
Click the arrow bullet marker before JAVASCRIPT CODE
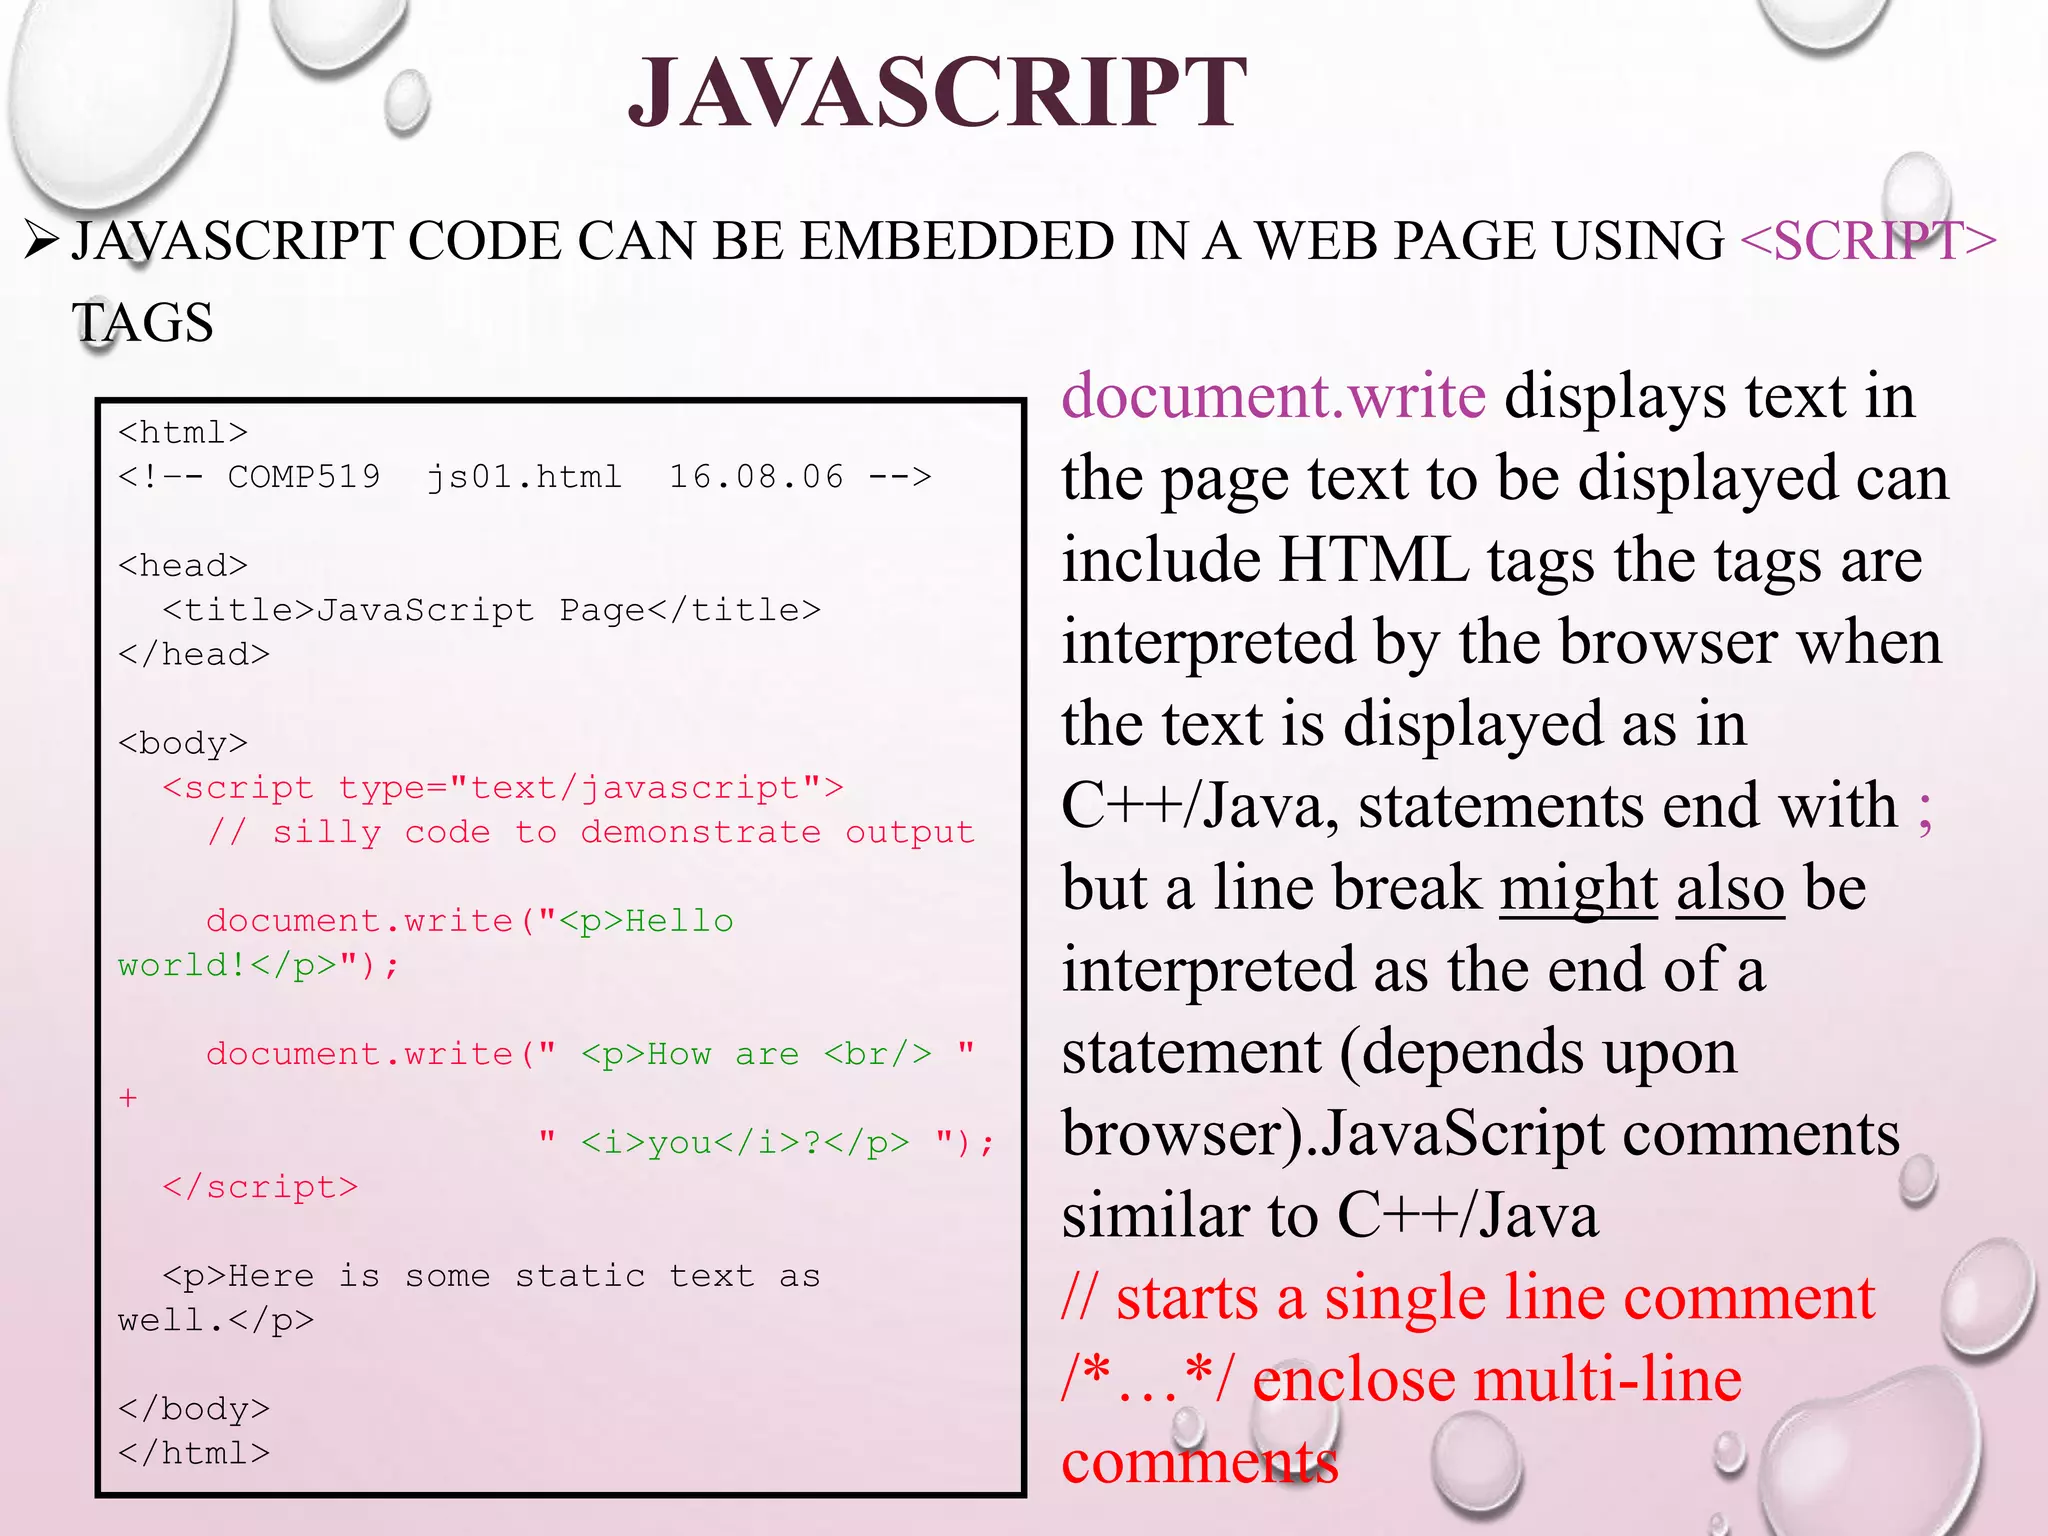click(x=43, y=241)
